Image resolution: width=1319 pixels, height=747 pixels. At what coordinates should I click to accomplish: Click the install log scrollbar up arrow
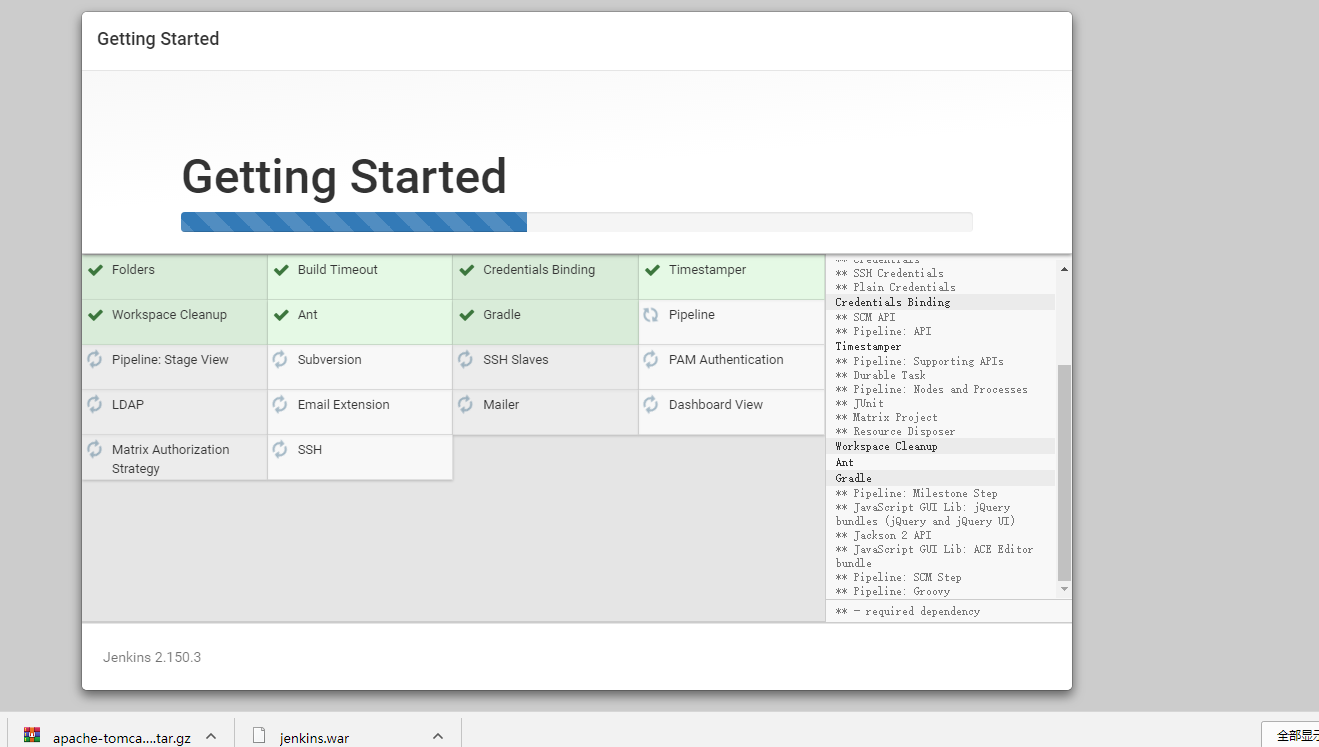click(1064, 268)
